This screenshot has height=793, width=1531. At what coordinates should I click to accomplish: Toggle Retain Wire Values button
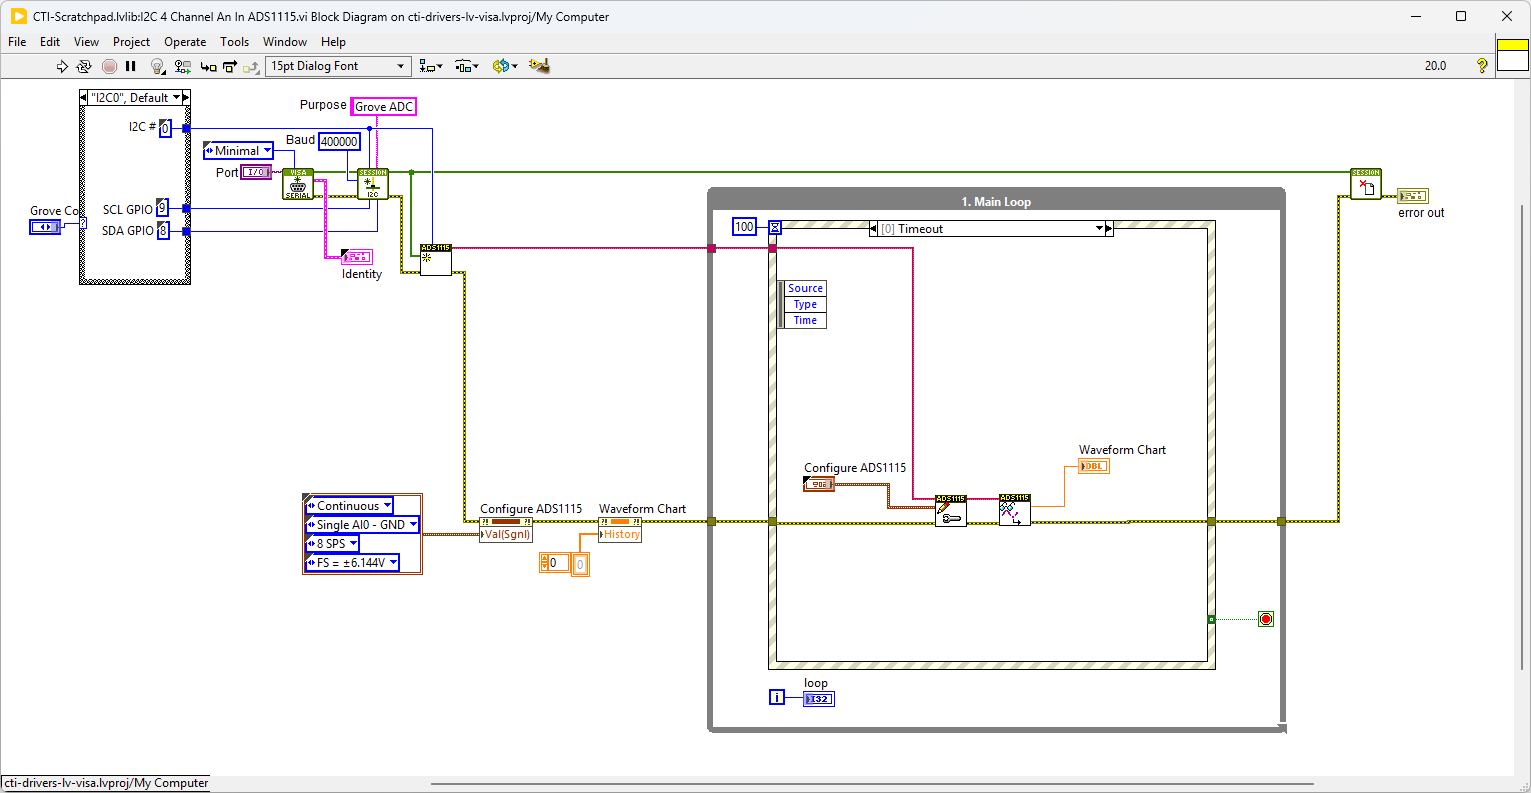point(182,66)
